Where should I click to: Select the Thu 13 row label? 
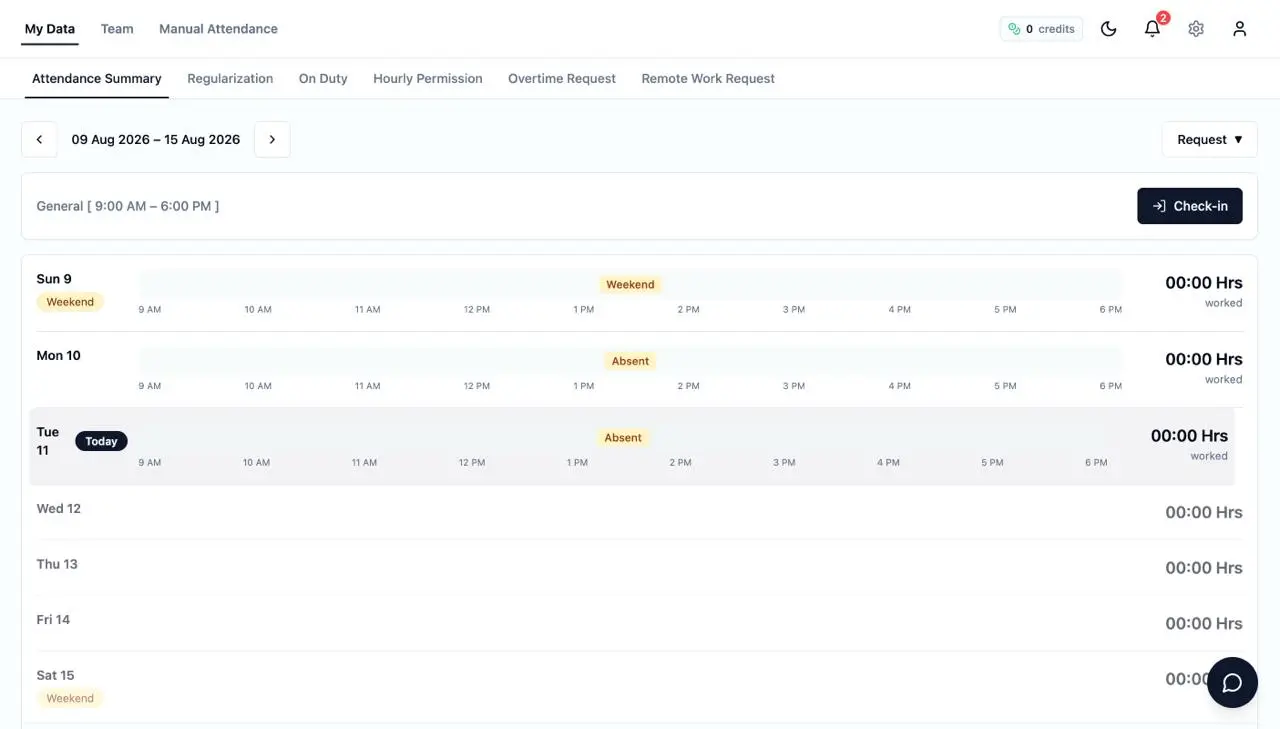point(57,564)
